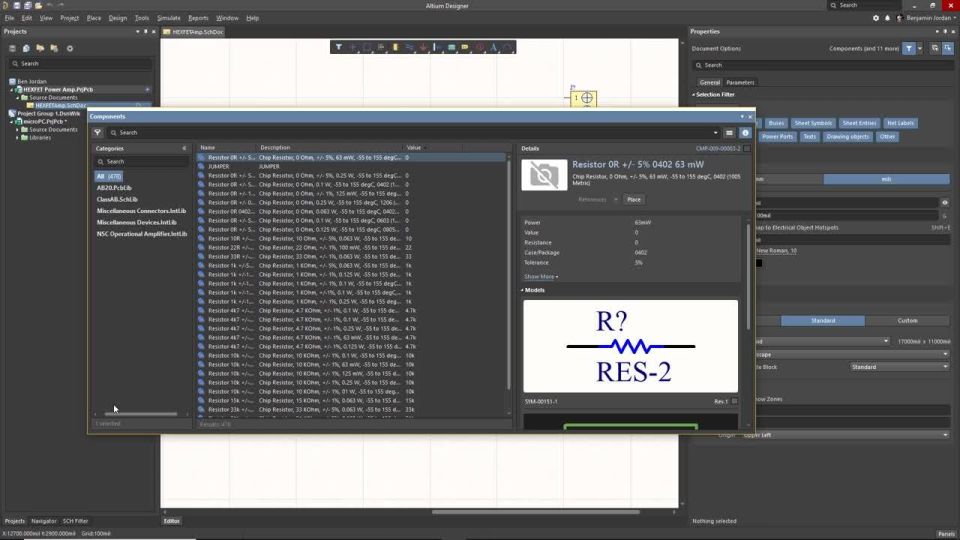This screenshot has width=960, height=540.
Task: Choose the Place Power Port tool in toolbar
Action: click(x=423, y=47)
